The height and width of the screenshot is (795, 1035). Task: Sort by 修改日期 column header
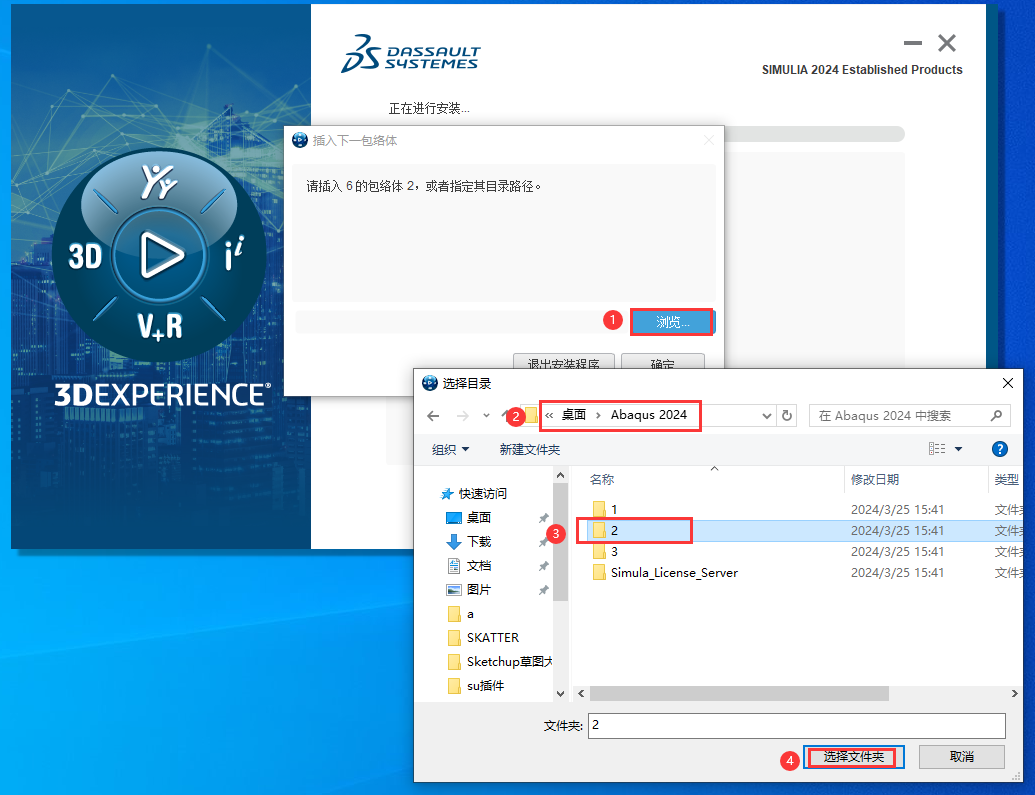[x=875, y=479]
